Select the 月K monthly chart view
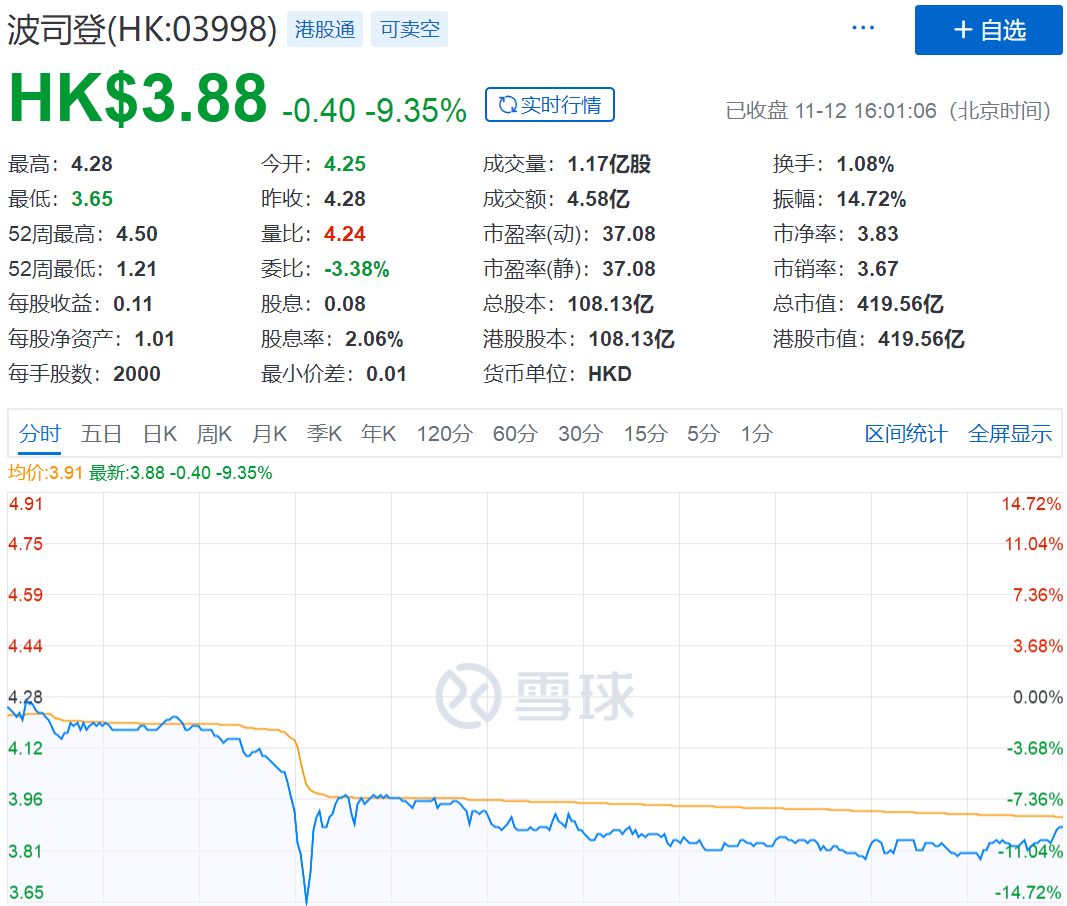This screenshot has width=1067, height=906. coord(268,434)
